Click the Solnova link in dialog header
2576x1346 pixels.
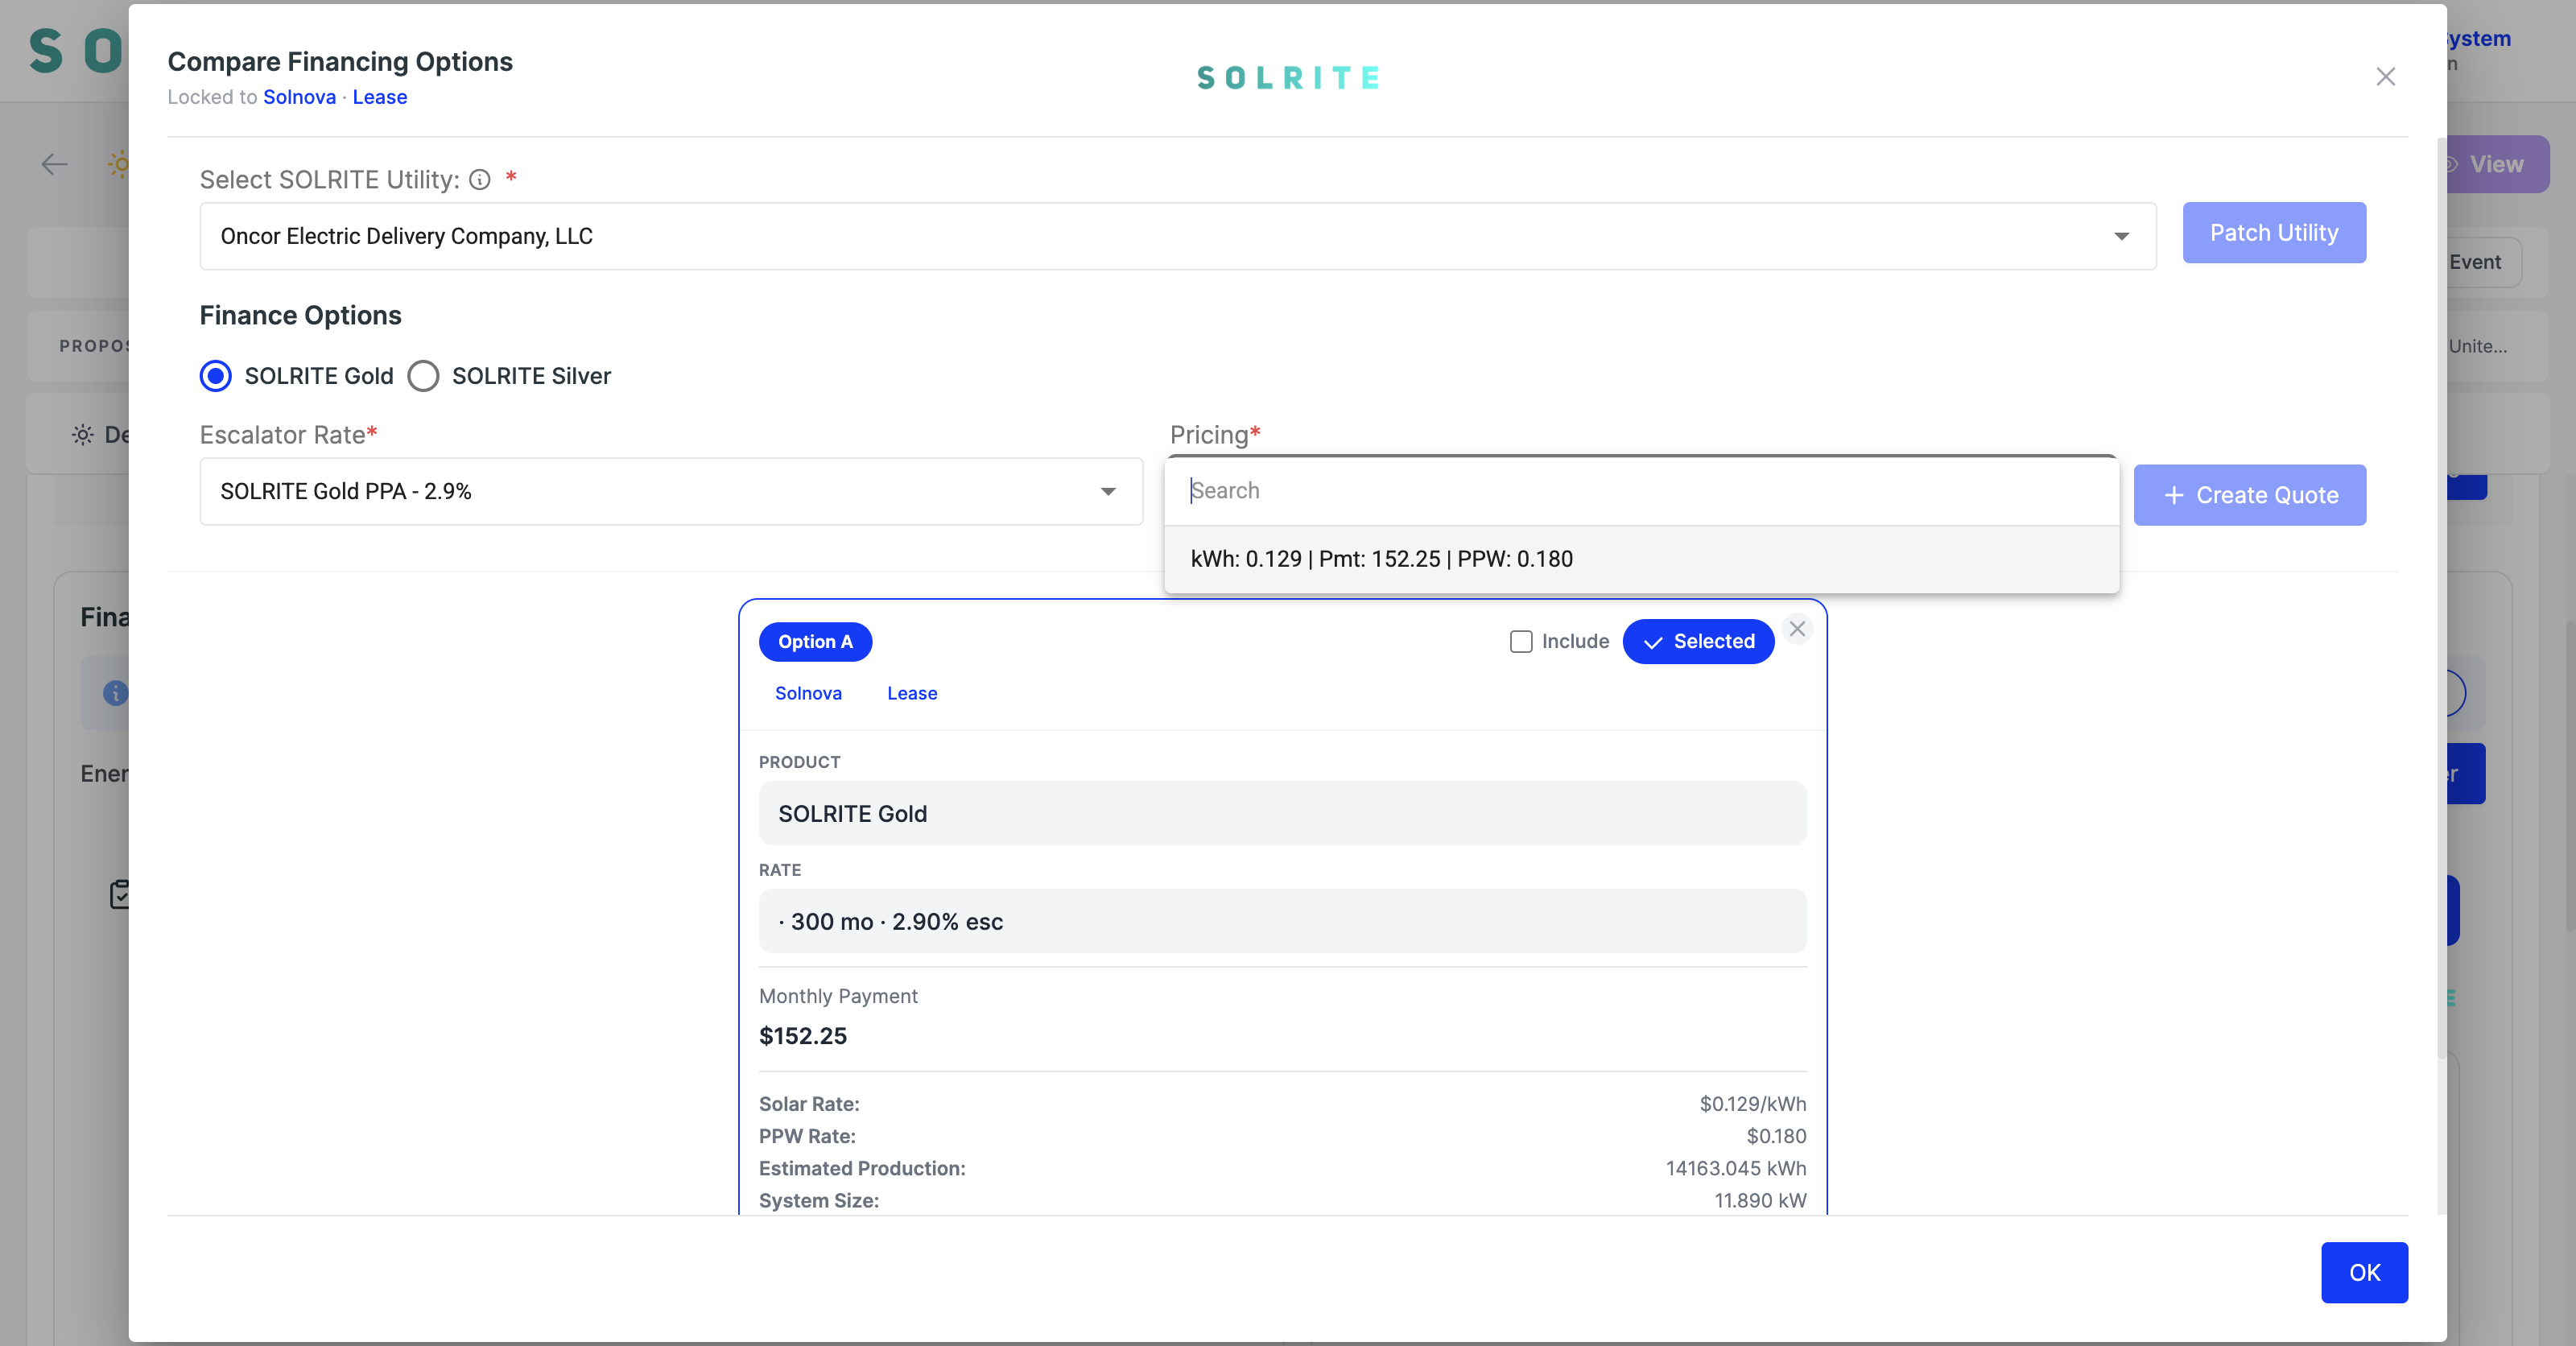[299, 97]
